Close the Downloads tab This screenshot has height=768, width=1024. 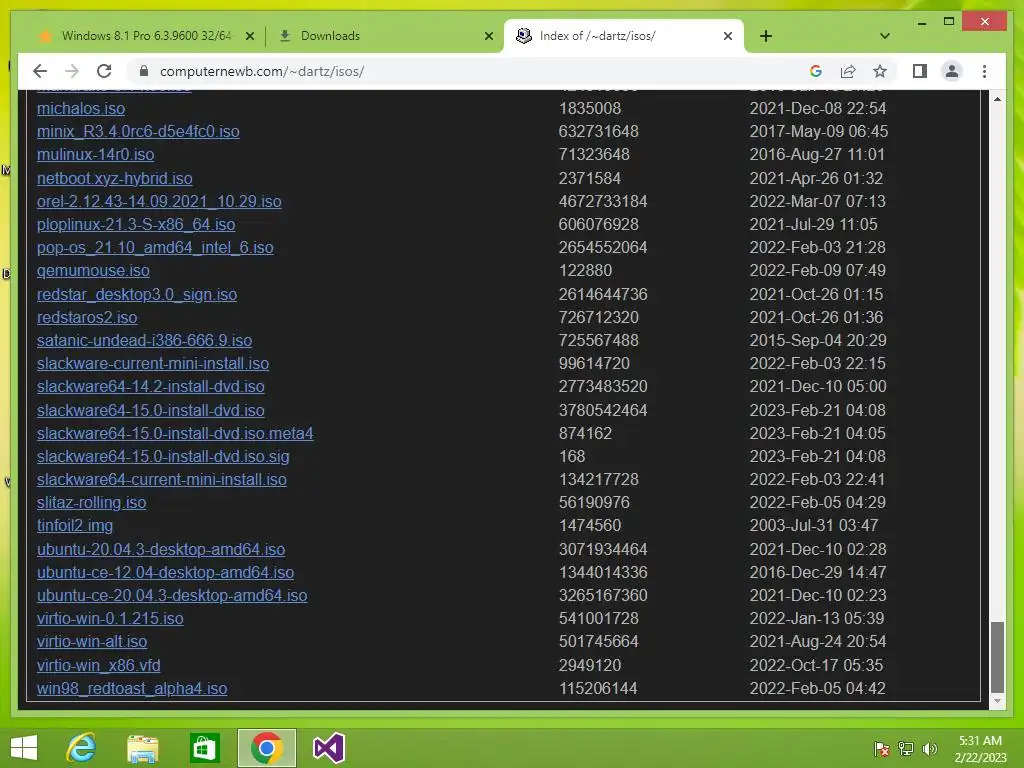(x=488, y=37)
